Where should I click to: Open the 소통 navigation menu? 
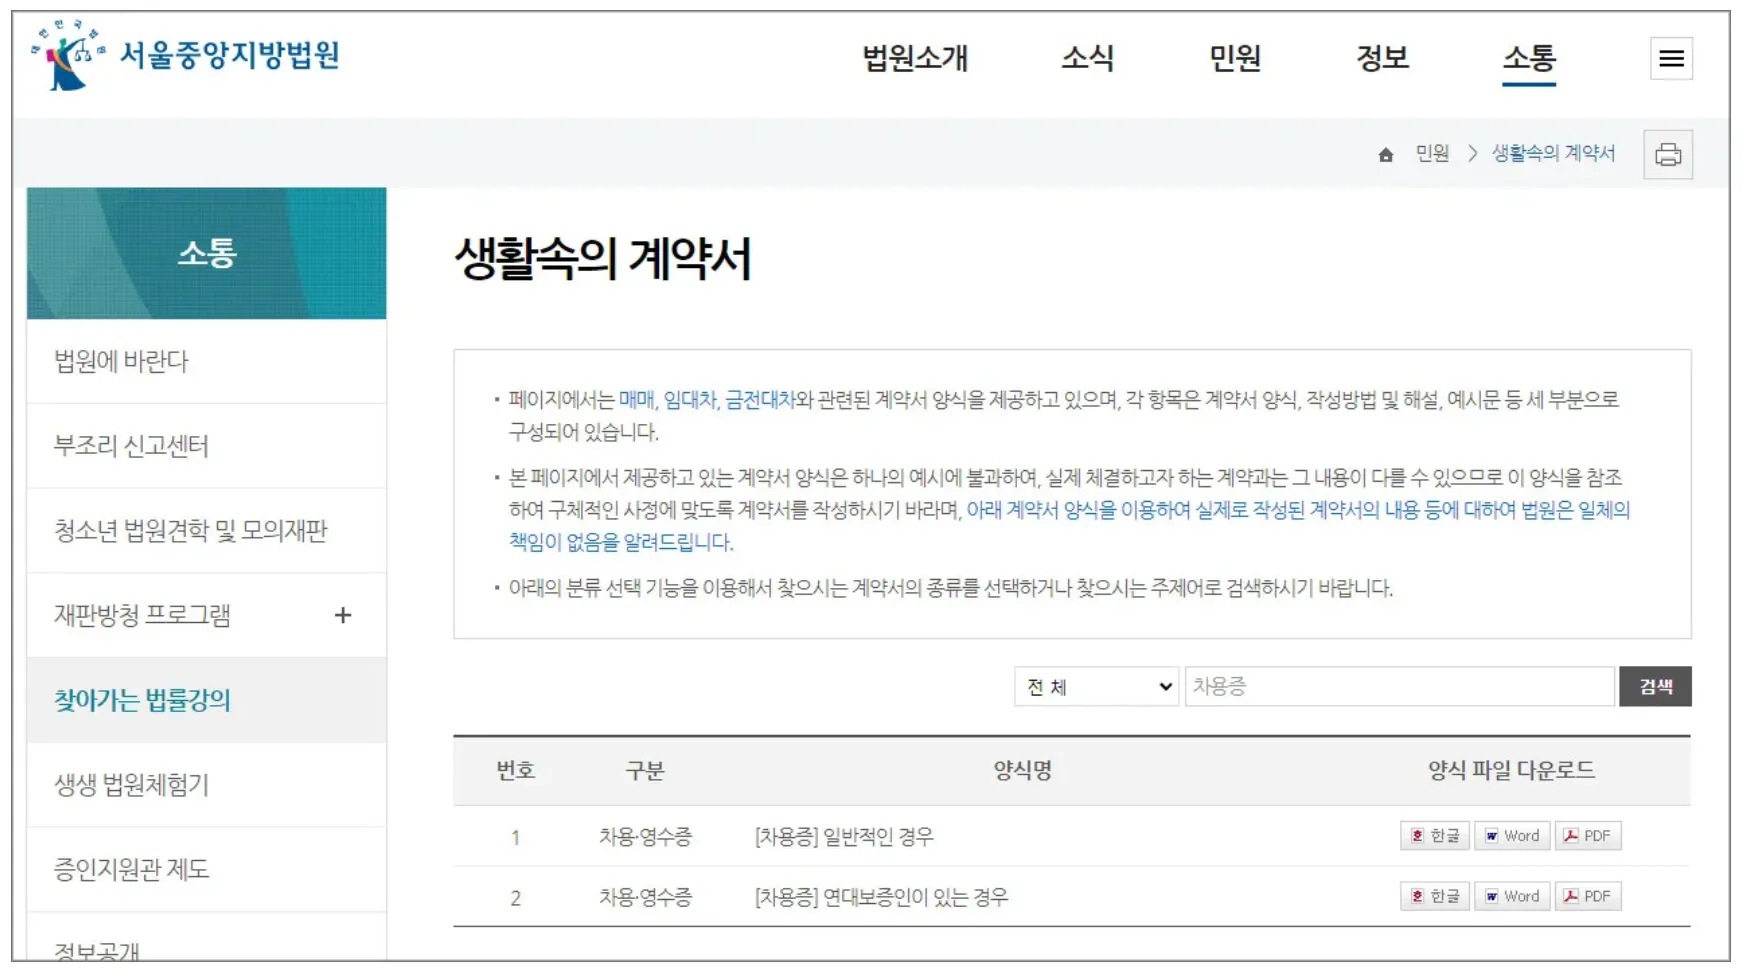tap(1528, 59)
